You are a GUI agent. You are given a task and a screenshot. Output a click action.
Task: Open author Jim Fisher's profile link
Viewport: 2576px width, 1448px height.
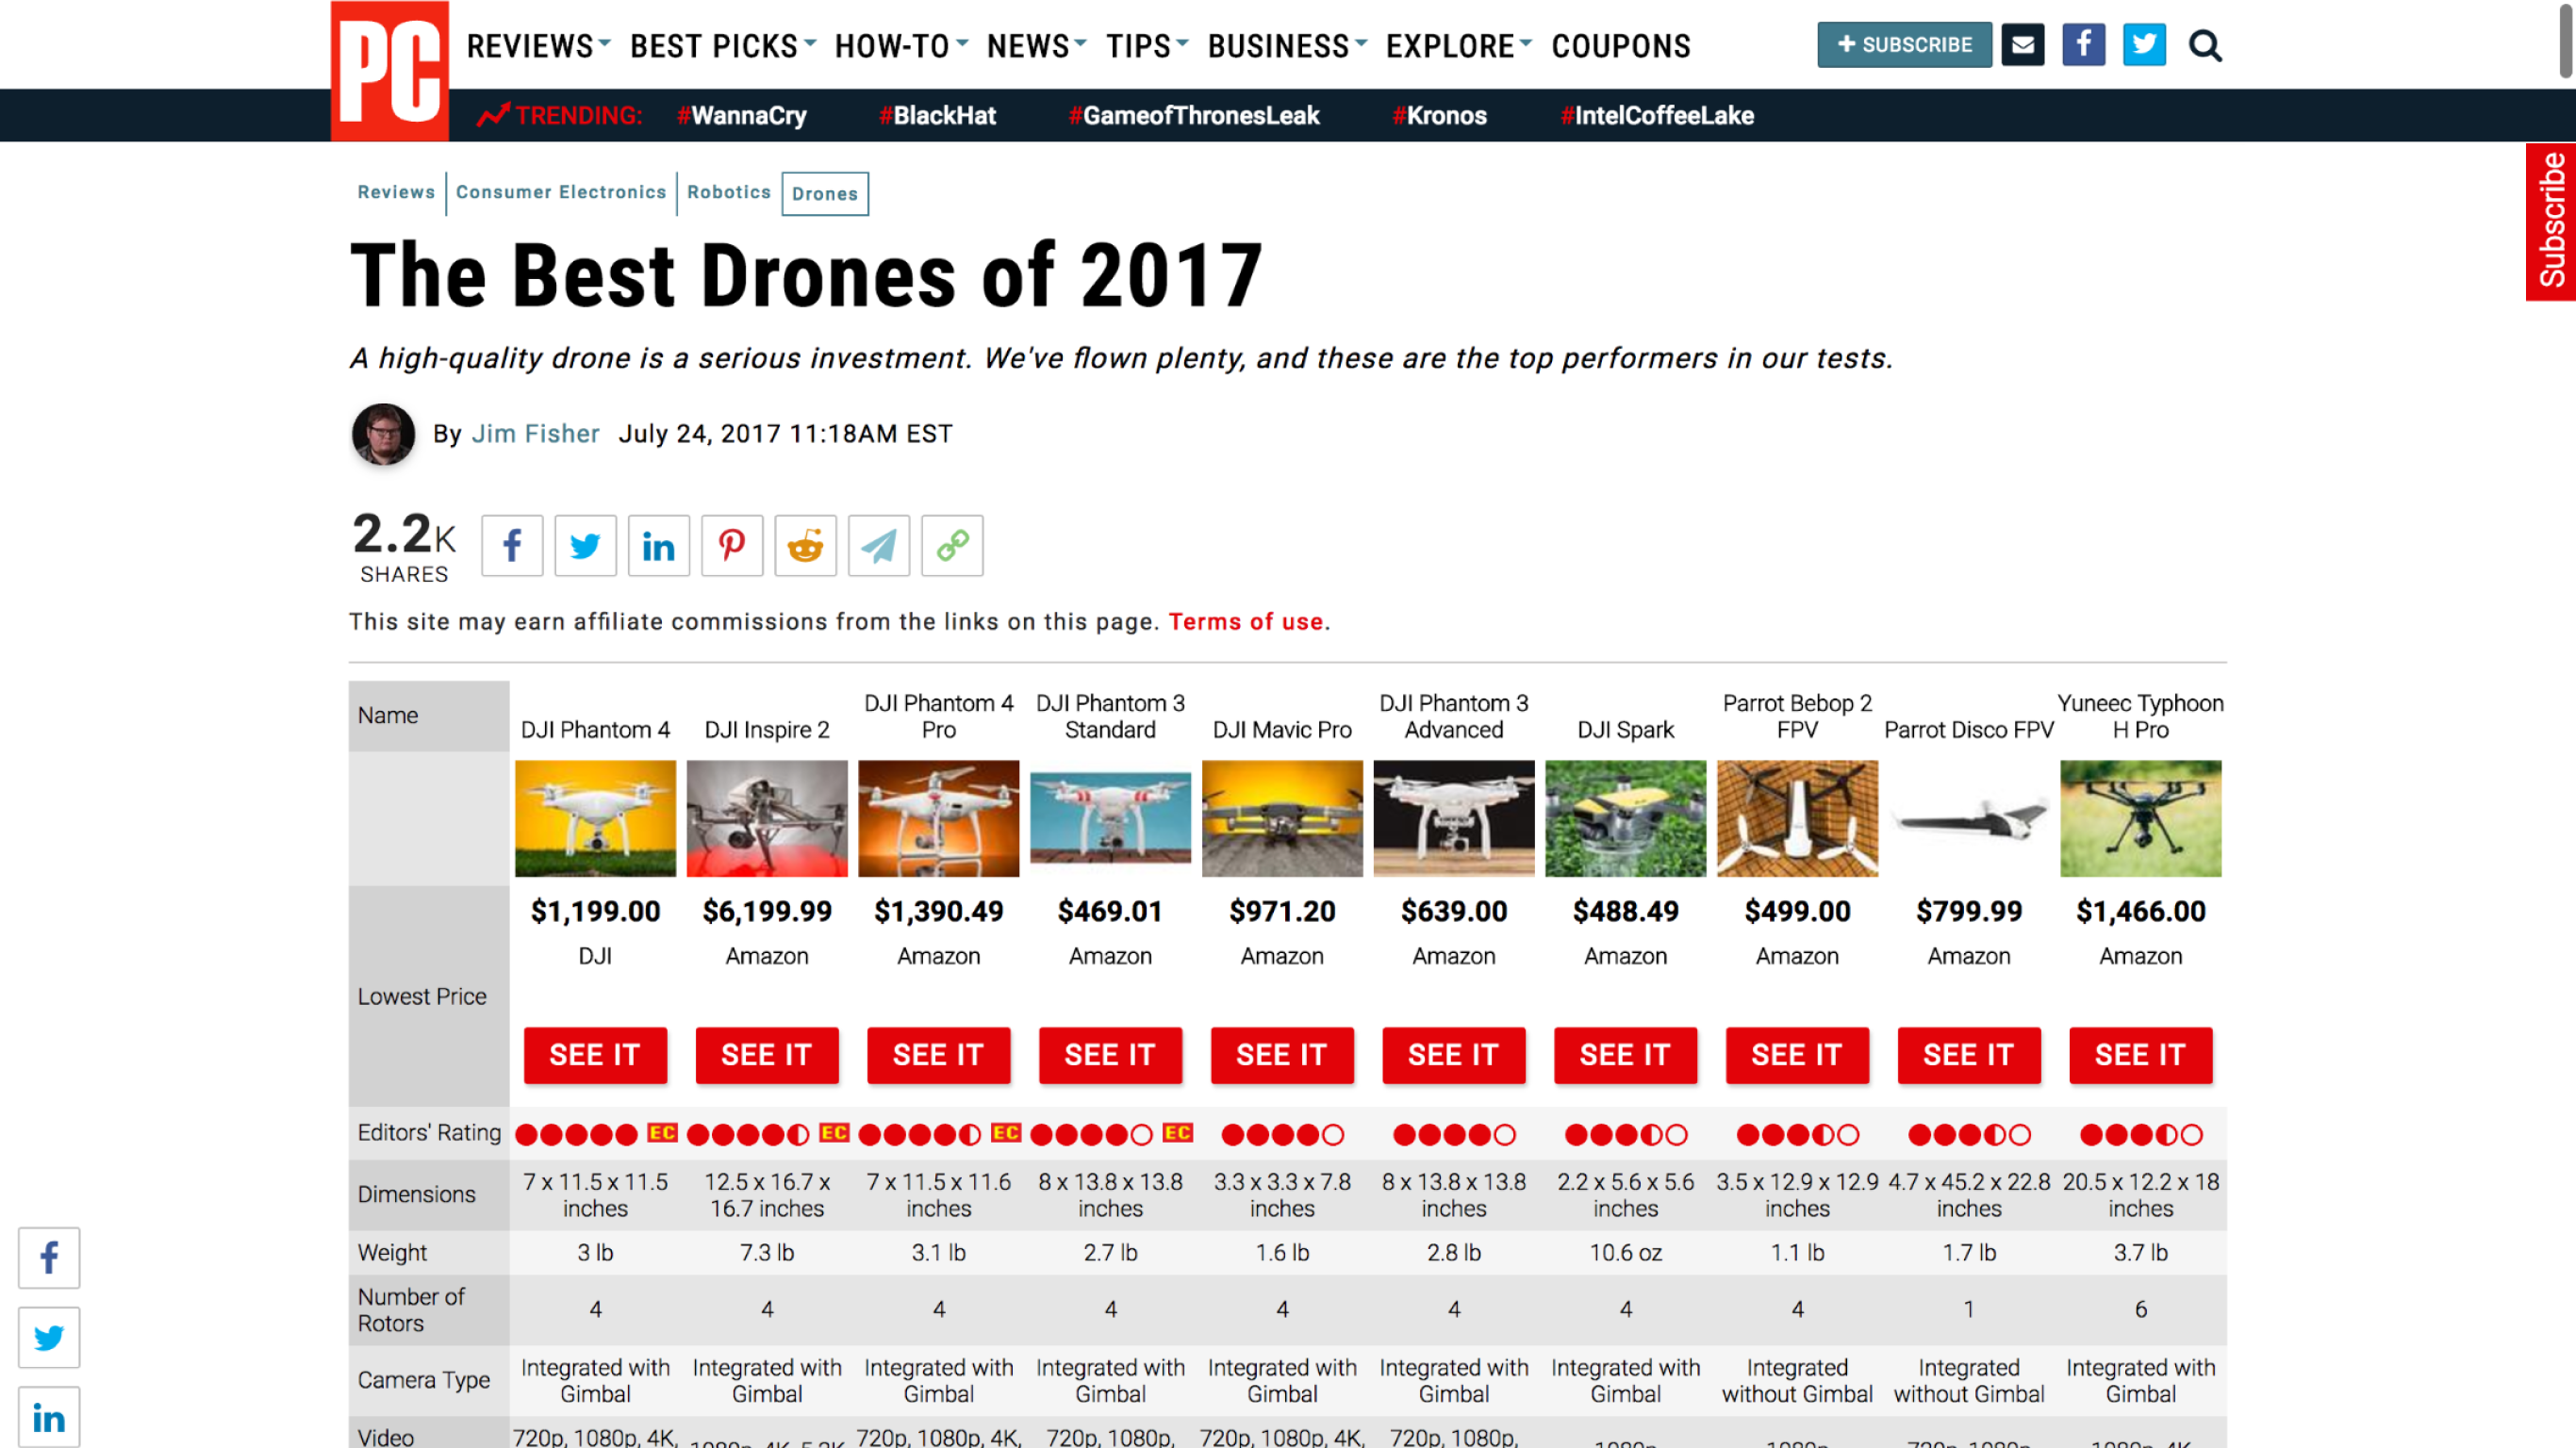(535, 434)
